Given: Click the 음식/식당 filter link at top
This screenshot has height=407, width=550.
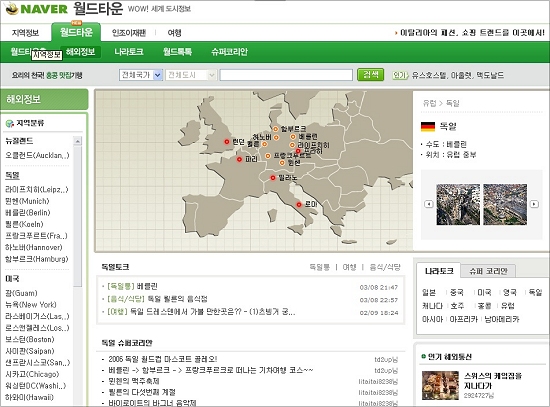Looking at the screenshot, I should click(x=385, y=267).
